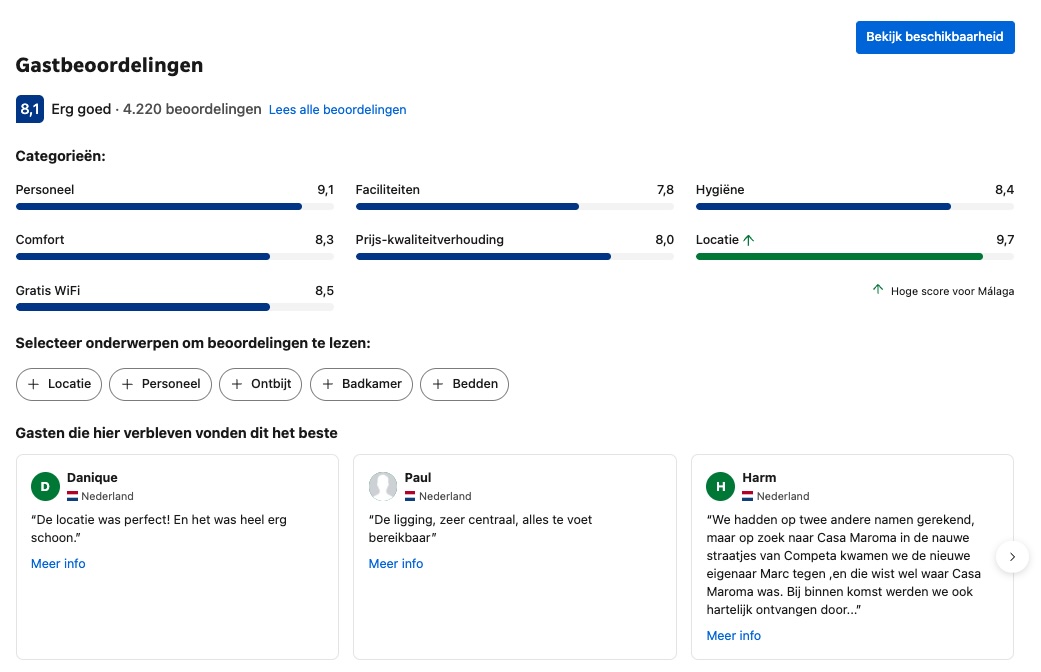Click the green up-arrow beside Locatie

point(749,240)
